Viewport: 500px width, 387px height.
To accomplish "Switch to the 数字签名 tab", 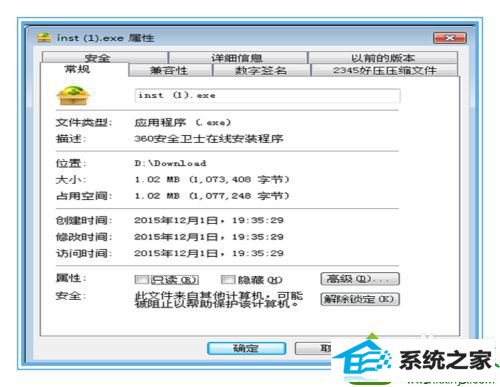I will (x=262, y=70).
